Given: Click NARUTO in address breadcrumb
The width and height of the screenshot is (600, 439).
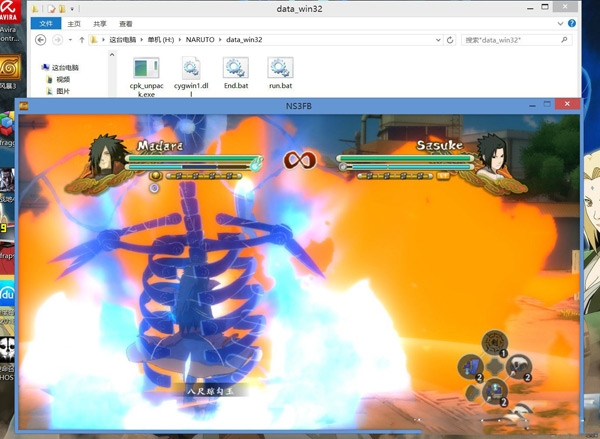Looking at the screenshot, I should (200, 40).
